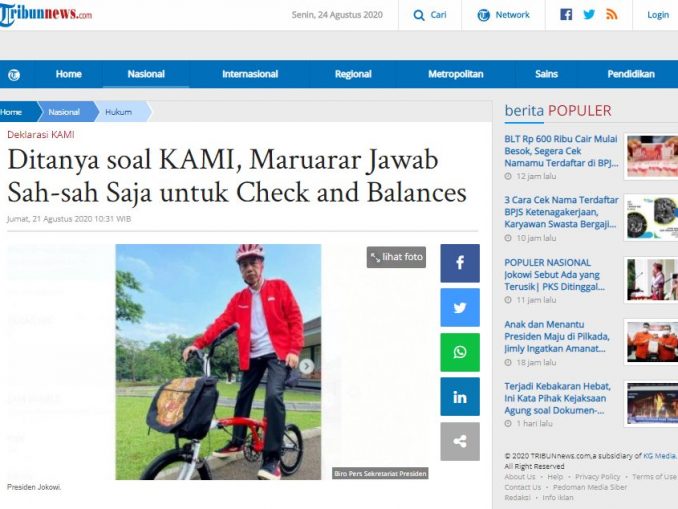The height and width of the screenshot is (509, 678).
Task: Open the gray general share icon
Action: coord(460,442)
